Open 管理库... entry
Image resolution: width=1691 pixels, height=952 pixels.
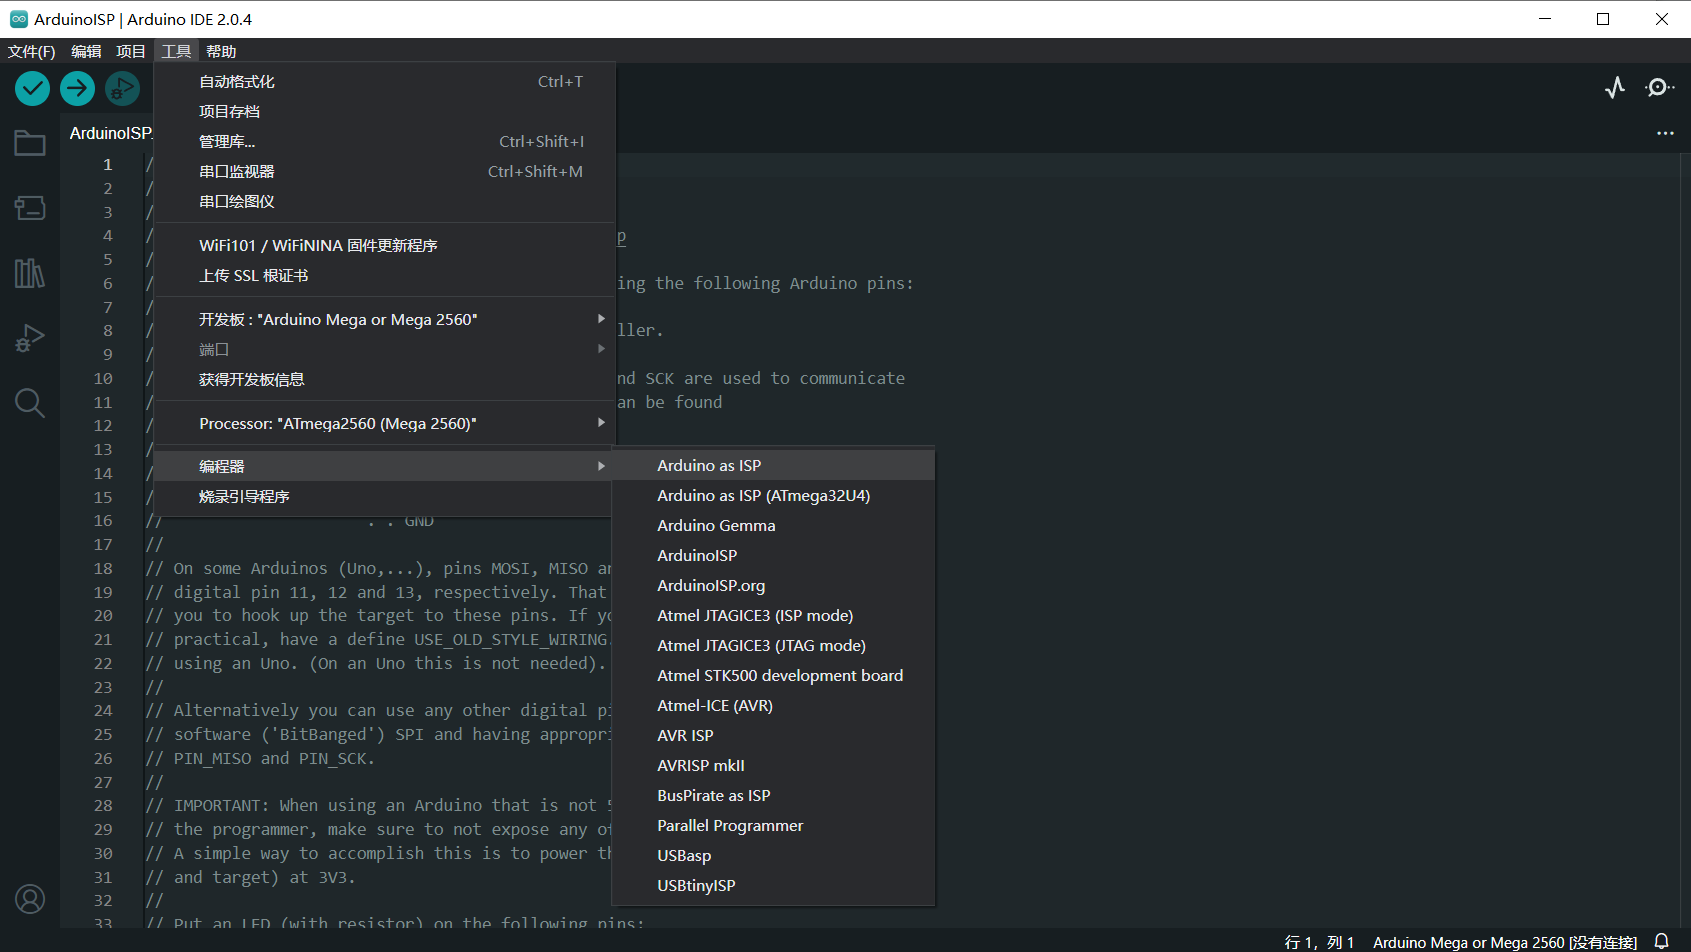pyautogui.click(x=385, y=142)
